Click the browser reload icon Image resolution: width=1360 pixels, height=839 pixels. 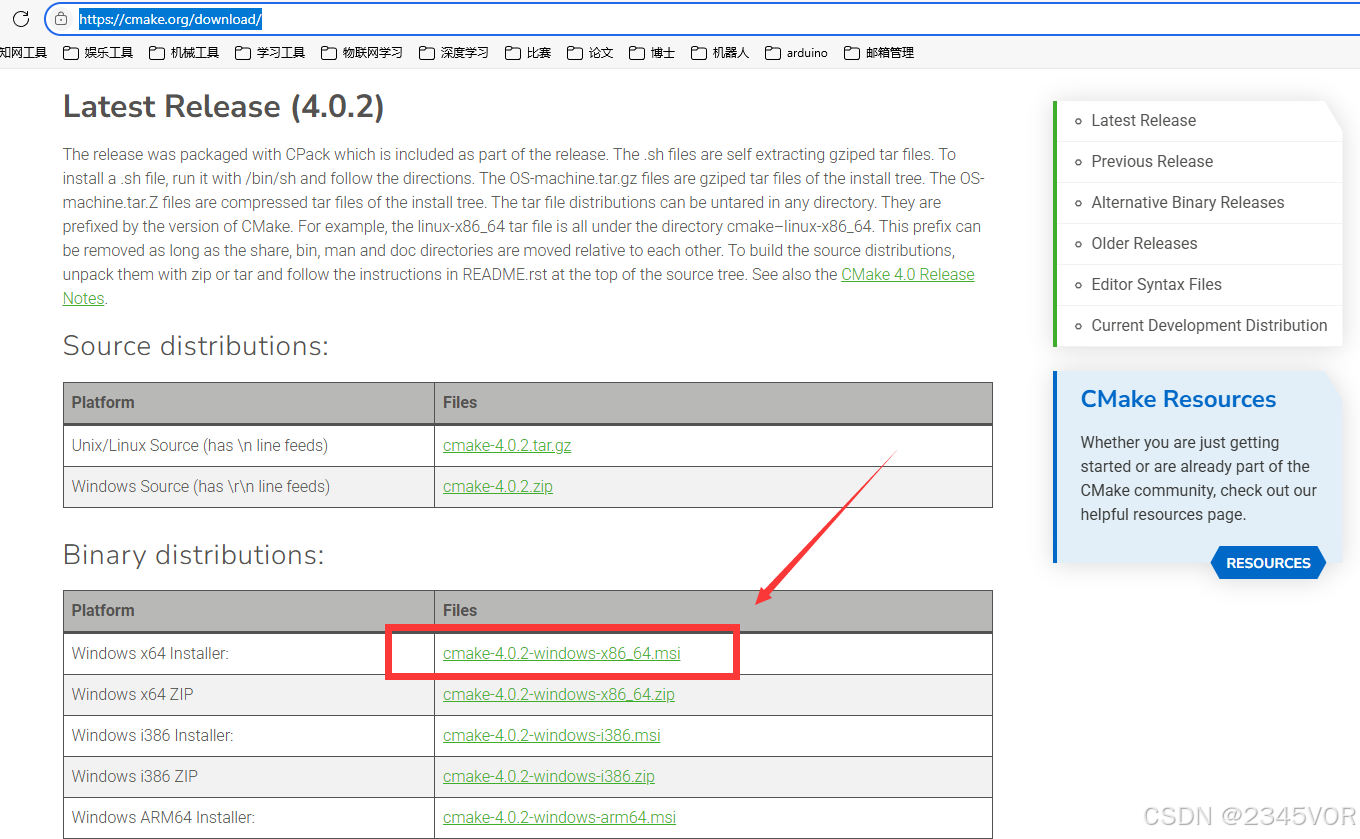coord(21,19)
